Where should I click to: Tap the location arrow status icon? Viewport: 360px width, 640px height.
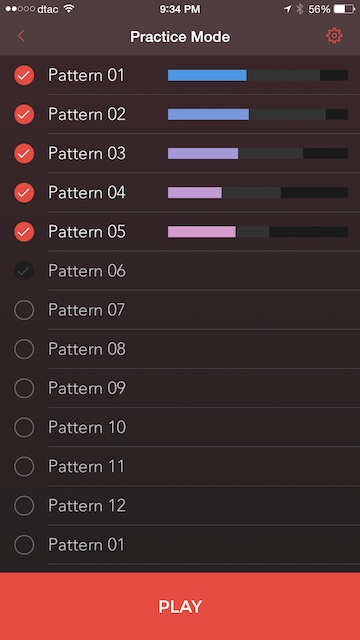(x=288, y=9)
